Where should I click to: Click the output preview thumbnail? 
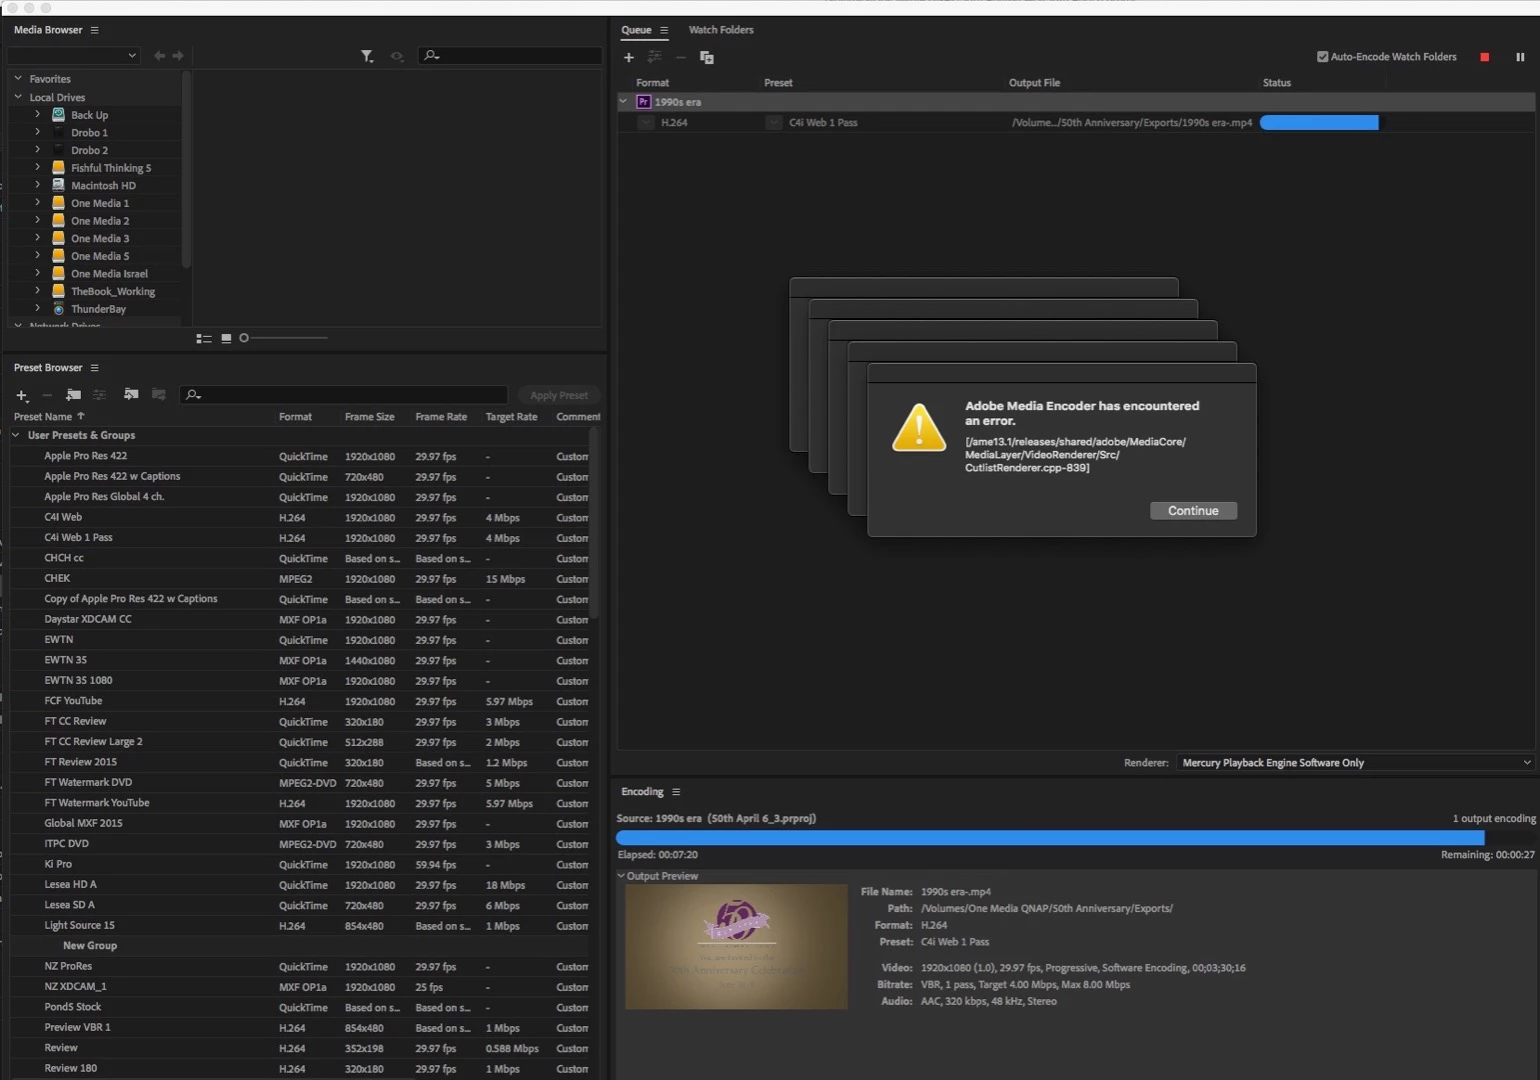736,947
